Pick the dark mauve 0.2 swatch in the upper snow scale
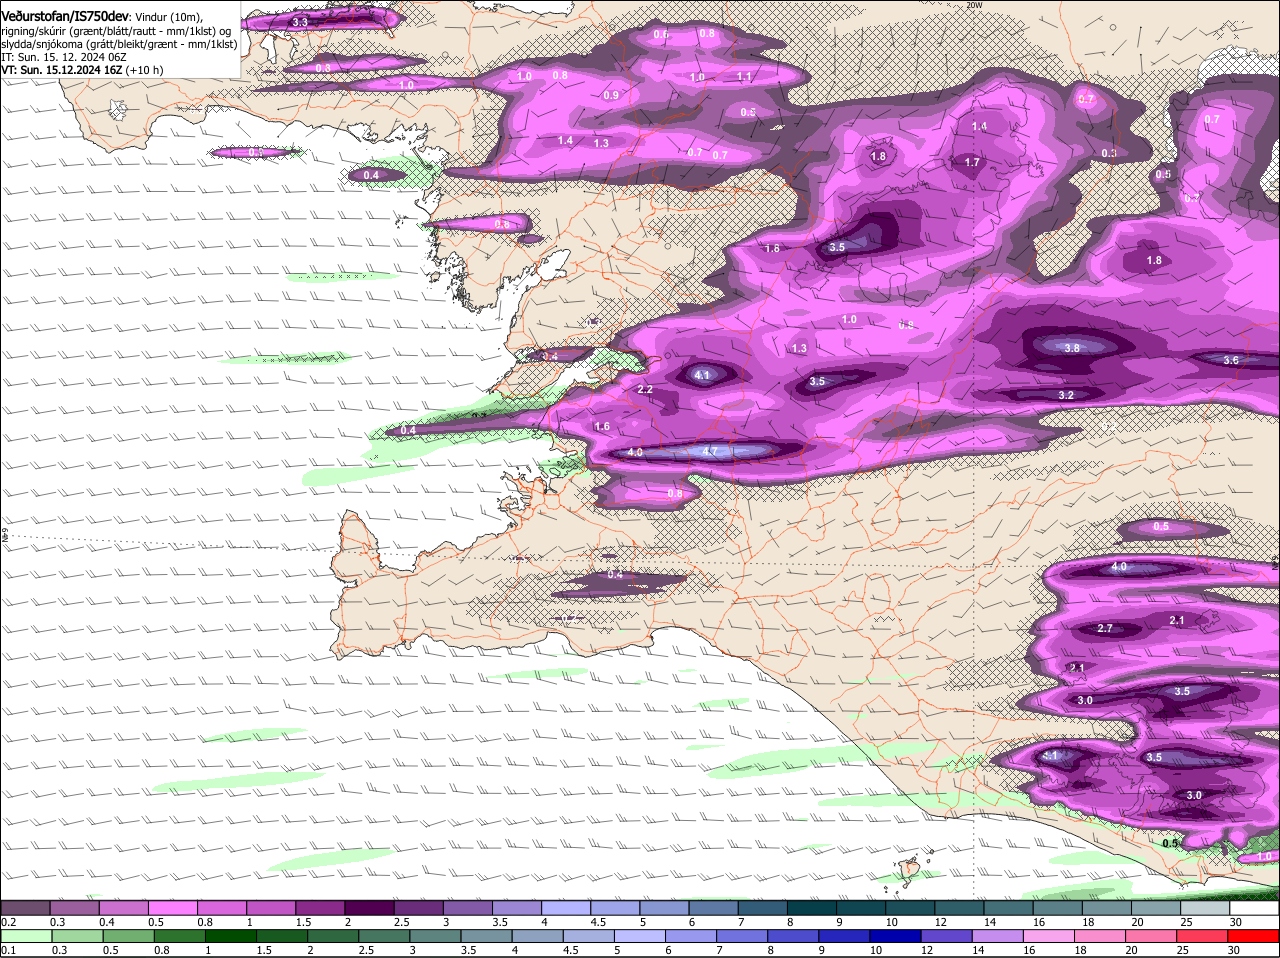 25,907
